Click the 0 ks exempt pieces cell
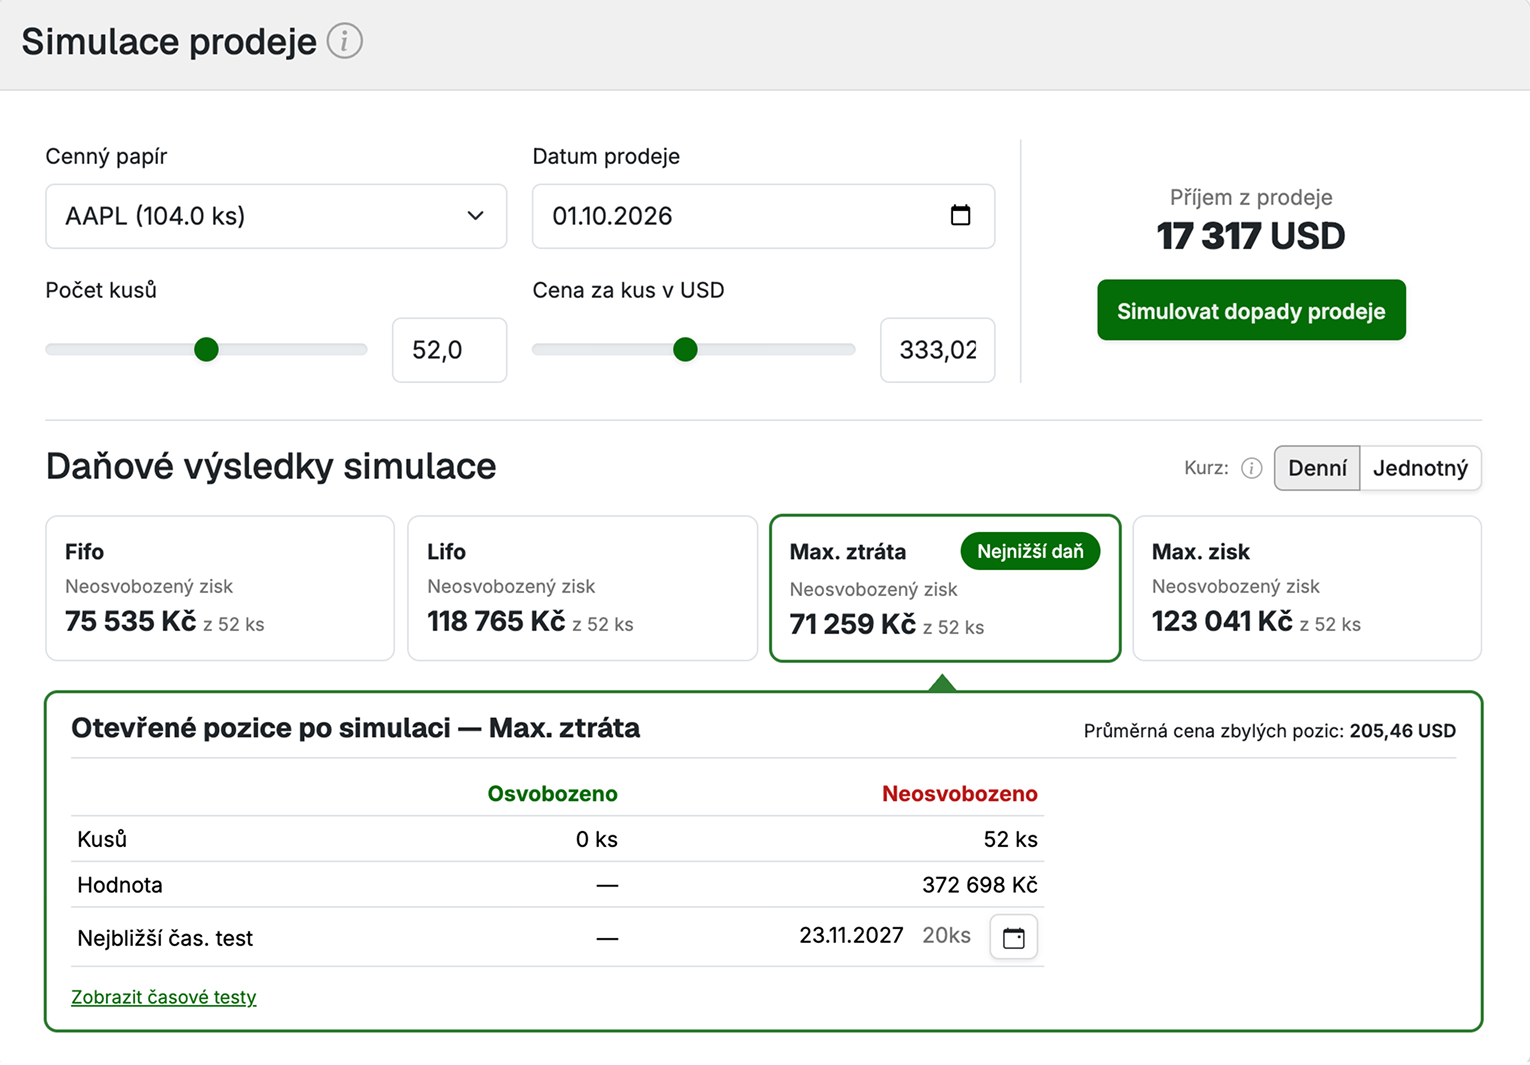The height and width of the screenshot is (1065, 1530). (x=597, y=839)
